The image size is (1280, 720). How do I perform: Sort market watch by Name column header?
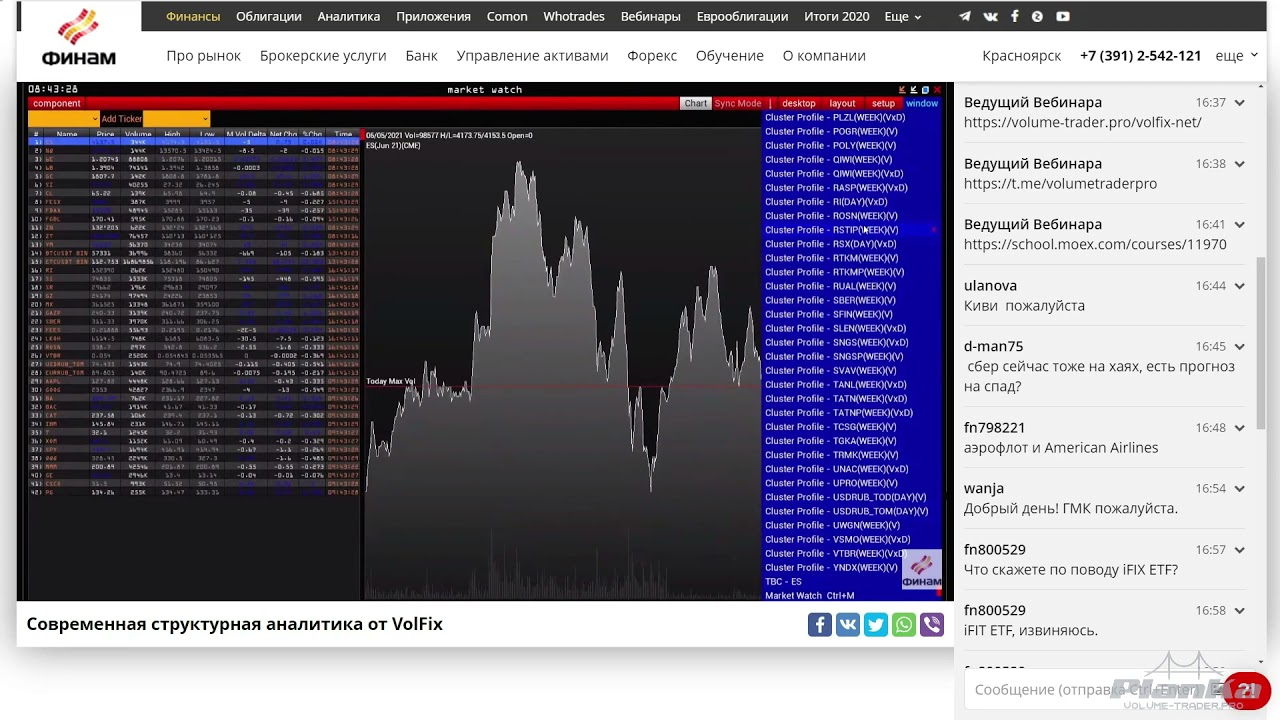click(67, 134)
